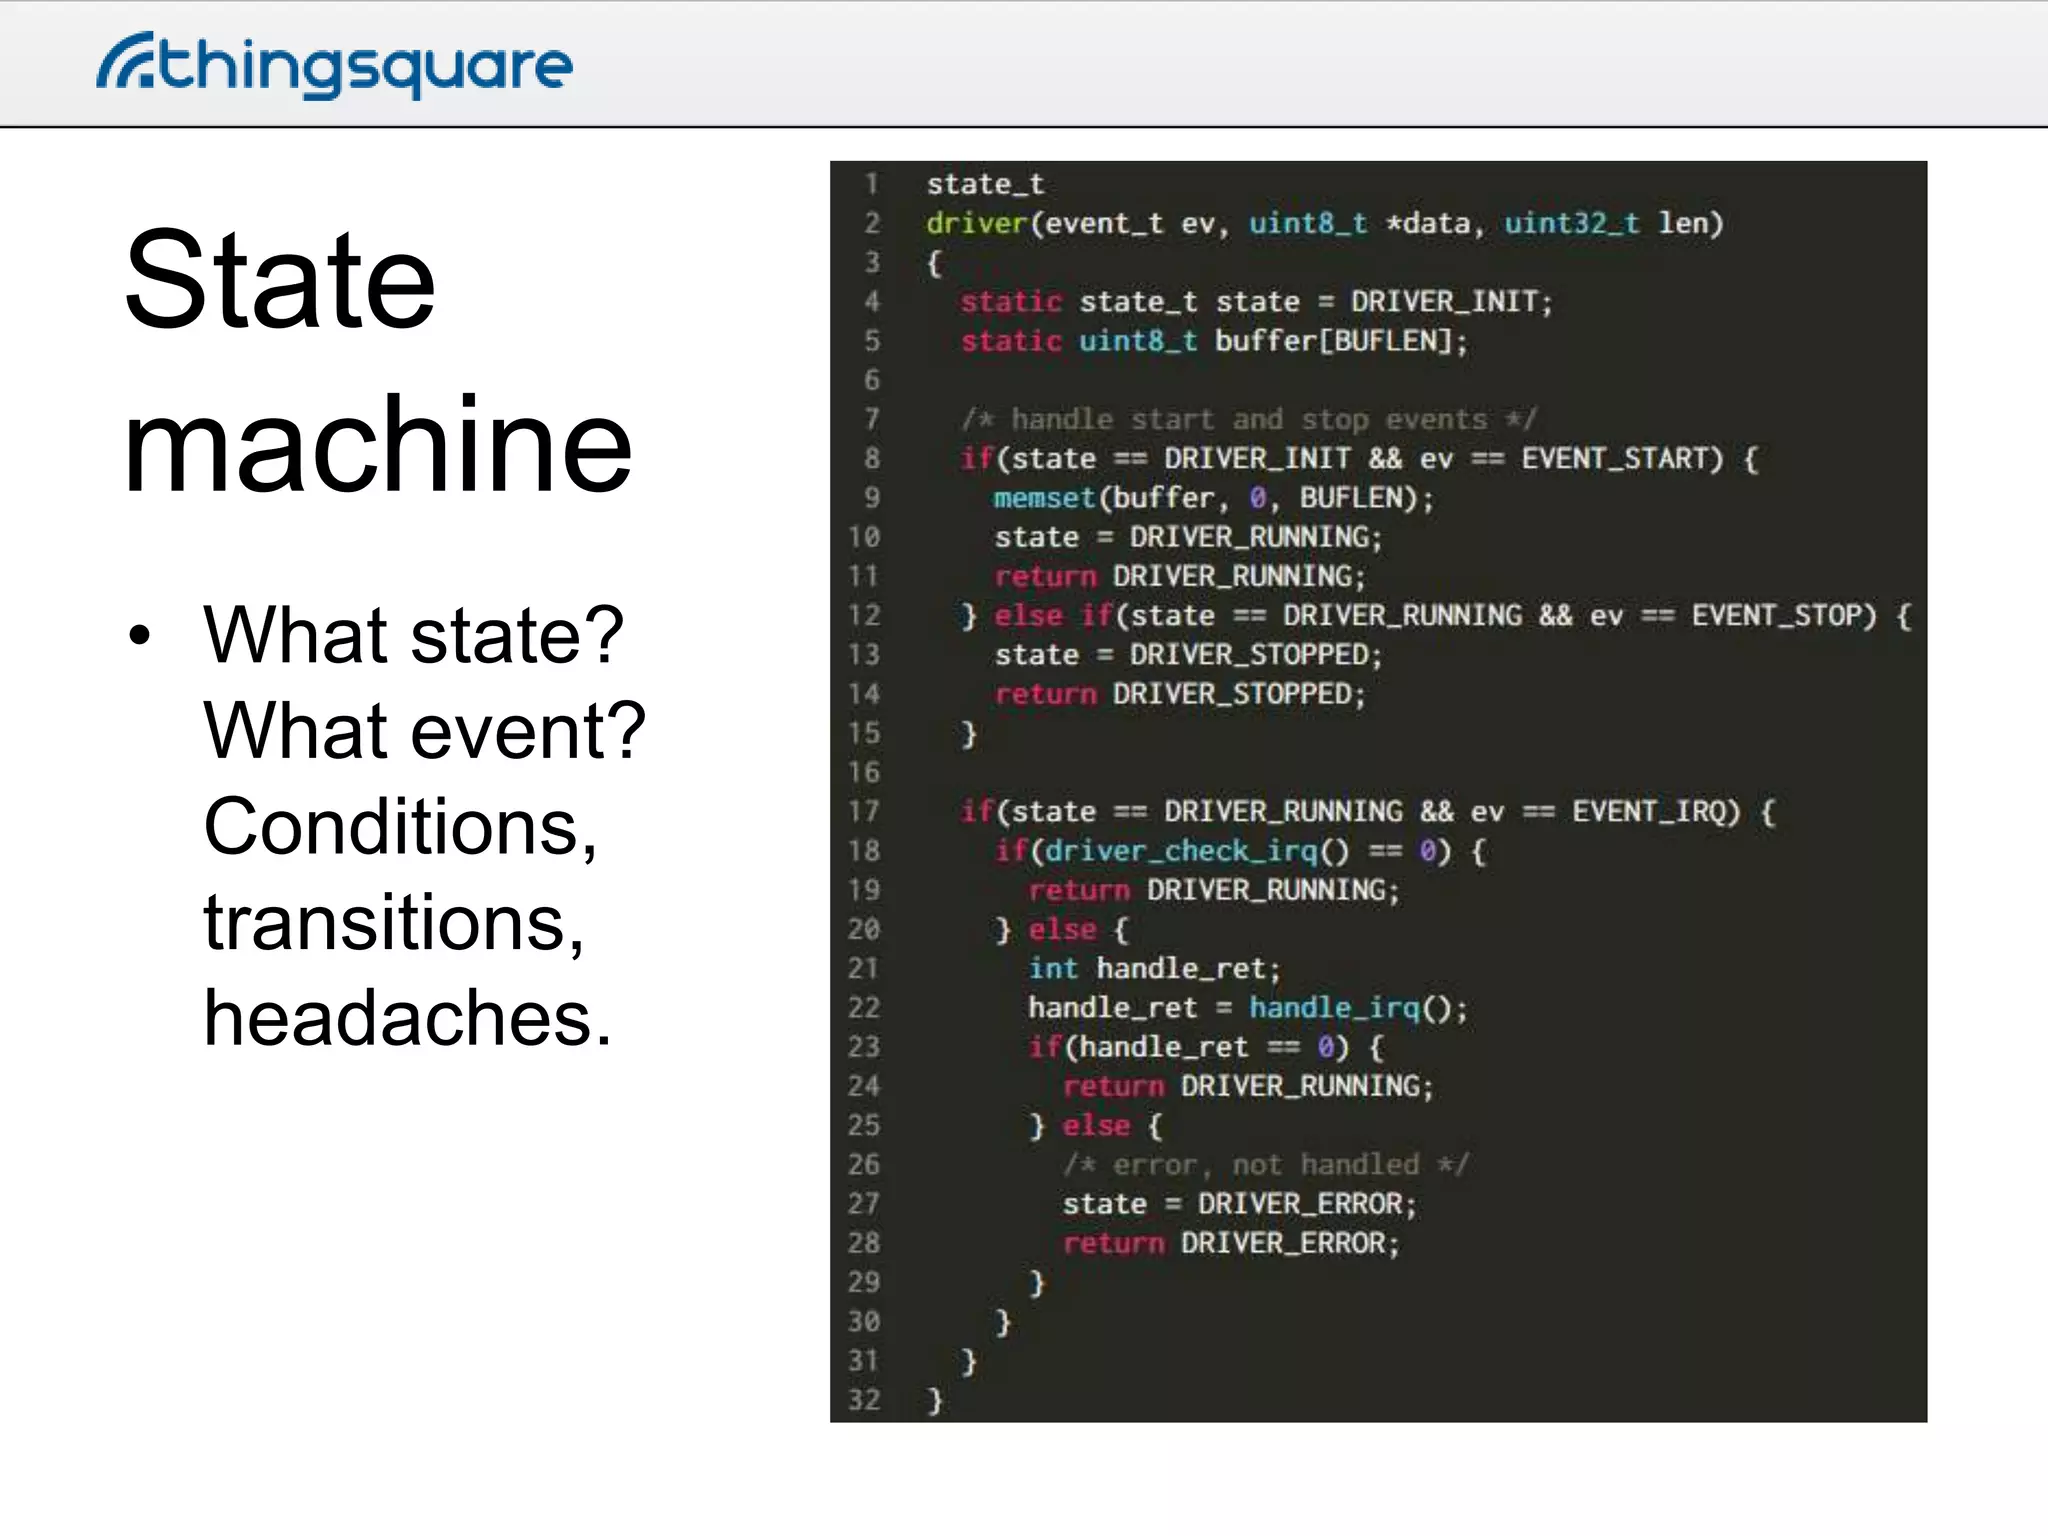Click the thingsquare logo

[334, 66]
